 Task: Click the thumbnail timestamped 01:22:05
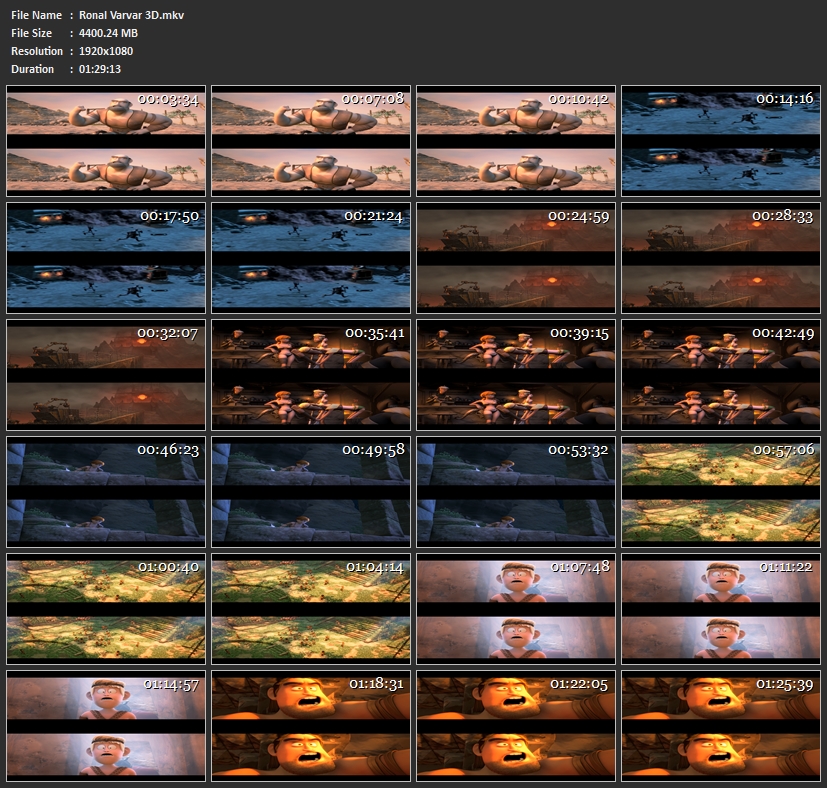click(x=516, y=726)
